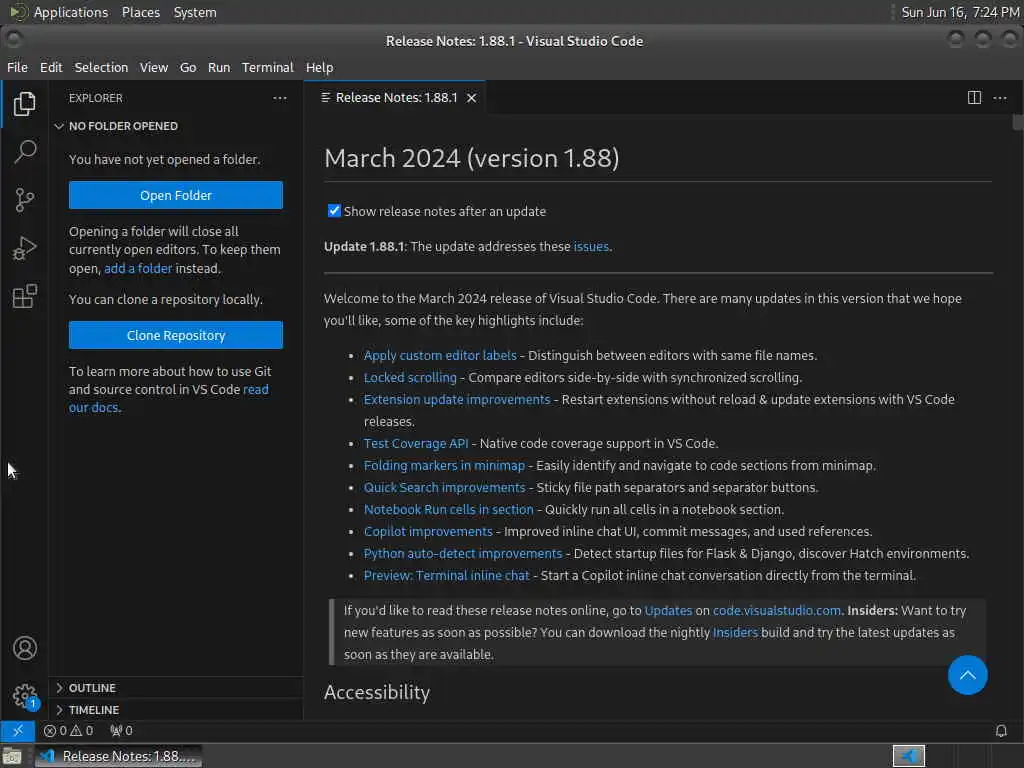Open the Help menu
Viewport: 1024px width, 768px height.
319,67
